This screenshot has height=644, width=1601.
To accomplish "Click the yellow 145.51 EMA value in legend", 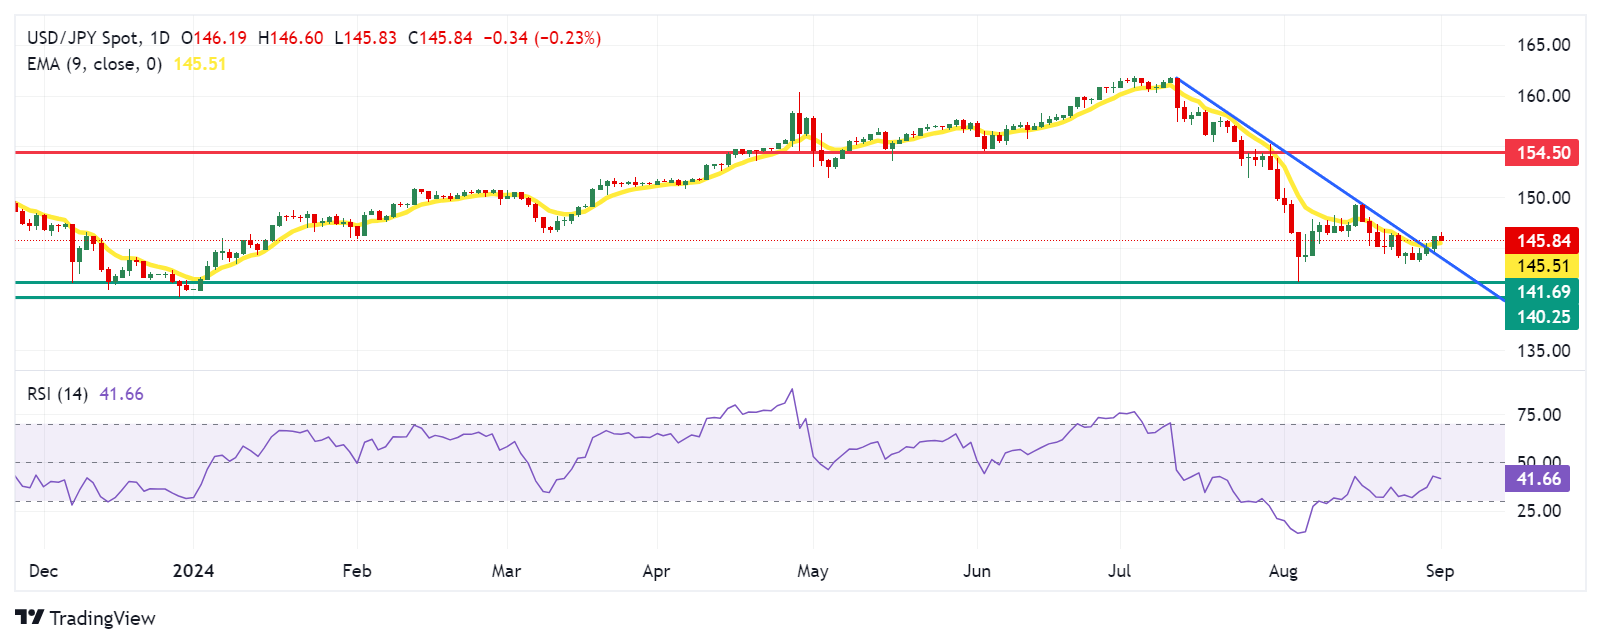I will tap(200, 64).
